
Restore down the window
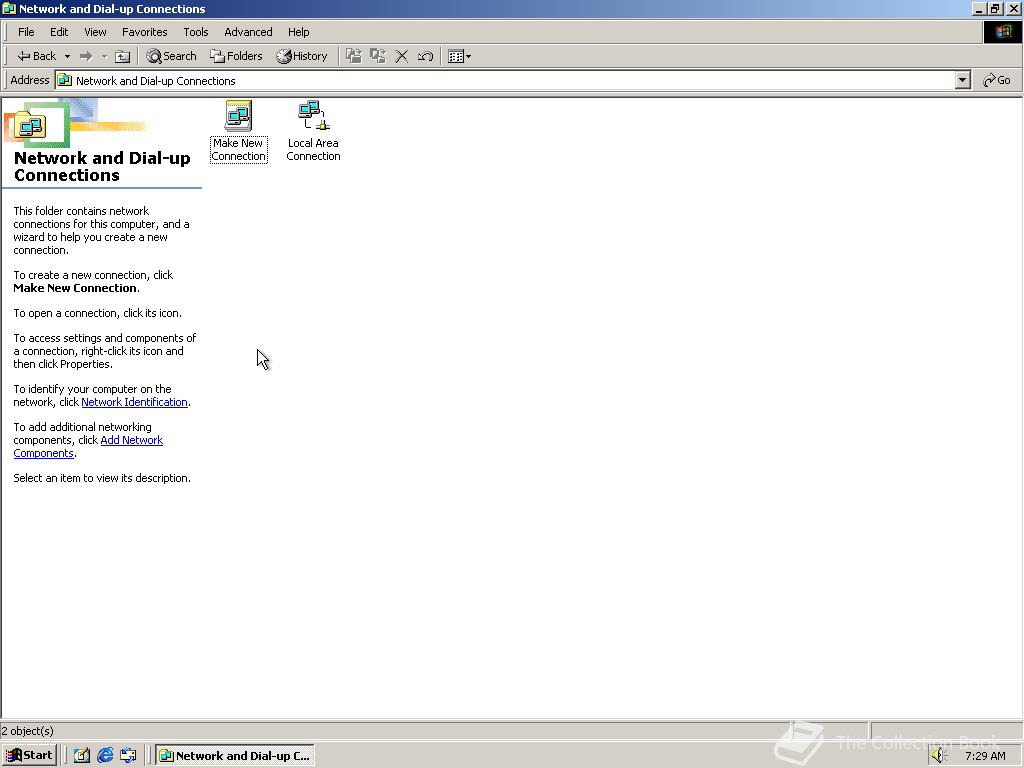[995, 8]
